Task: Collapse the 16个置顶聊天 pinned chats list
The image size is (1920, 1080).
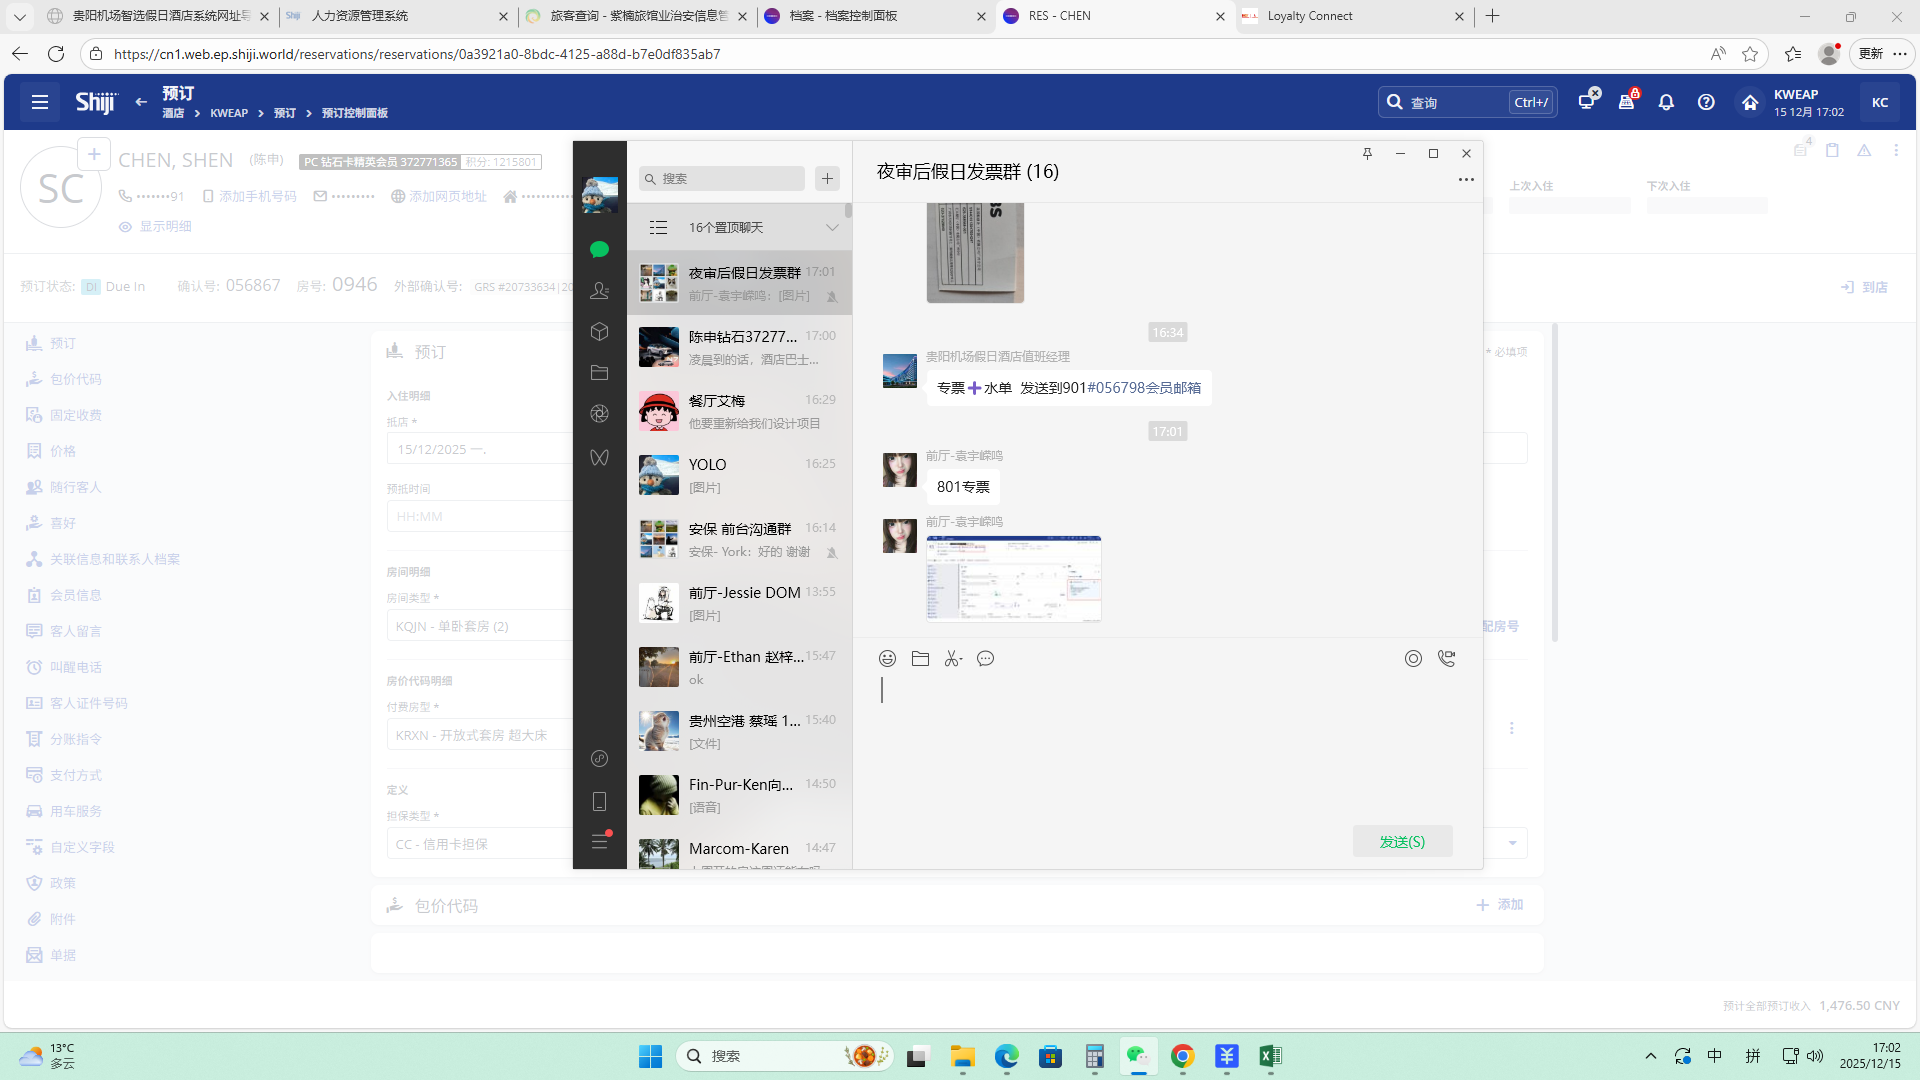Action: 831,228
